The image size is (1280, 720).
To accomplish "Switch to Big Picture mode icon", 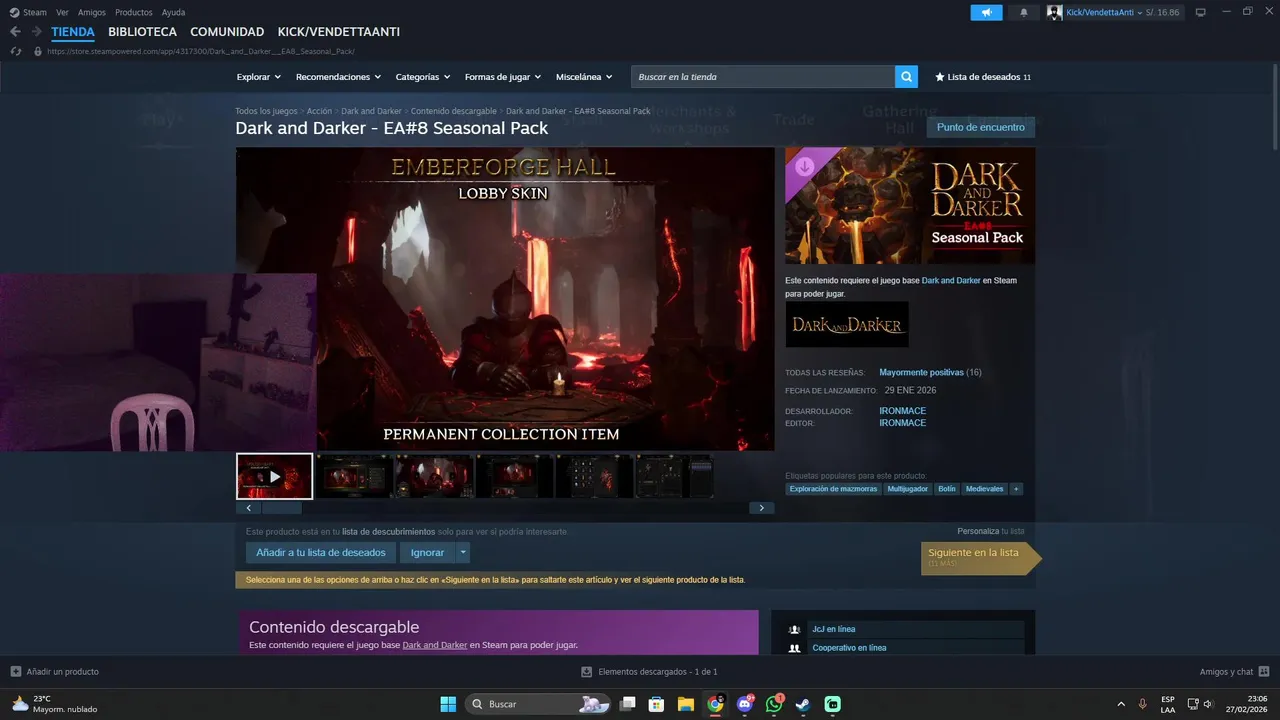I will (x=1200, y=12).
